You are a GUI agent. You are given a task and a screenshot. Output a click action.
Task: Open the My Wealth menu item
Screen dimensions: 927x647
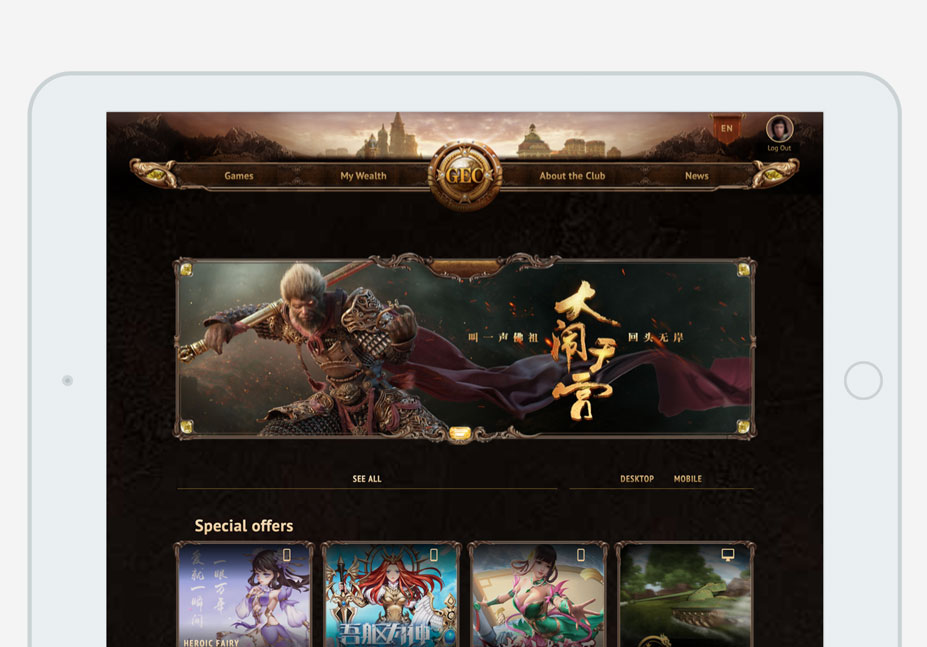[x=363, y=176]
